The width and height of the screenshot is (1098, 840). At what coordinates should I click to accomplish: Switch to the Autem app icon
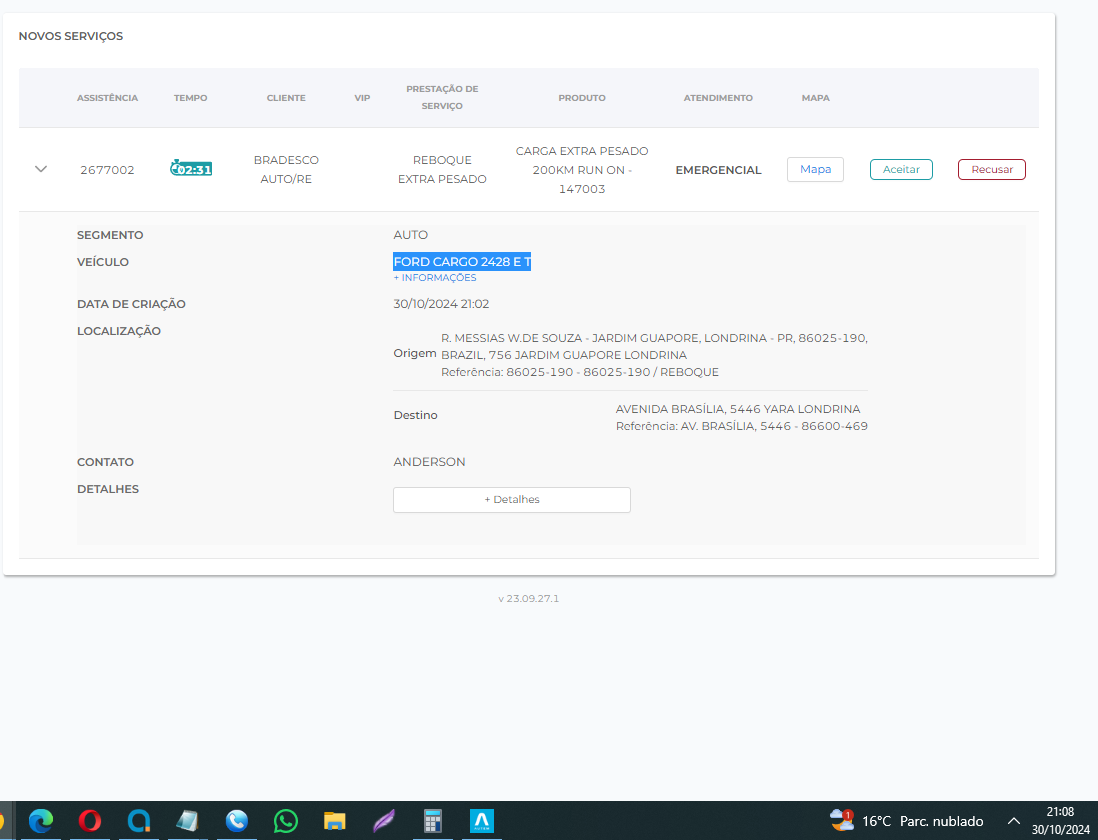pos(482,821)
